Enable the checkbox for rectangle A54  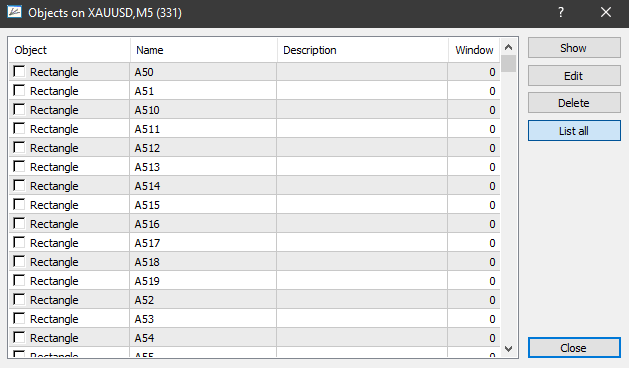pos(19,338)
